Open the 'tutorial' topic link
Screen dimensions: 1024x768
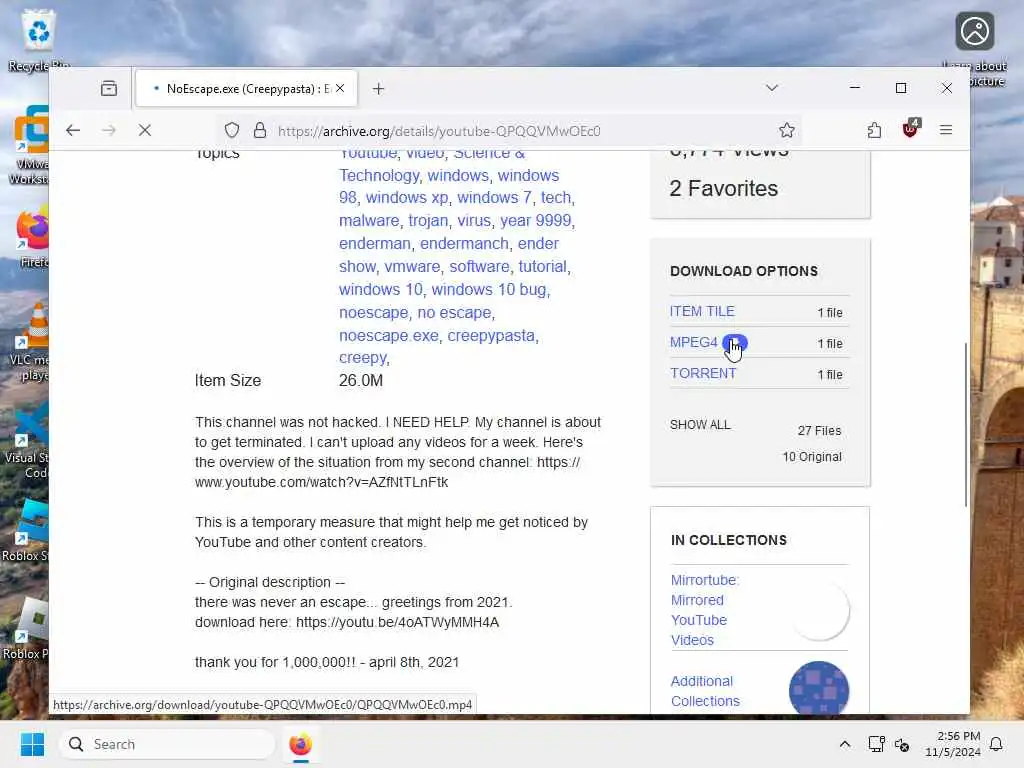click(543, 266)
